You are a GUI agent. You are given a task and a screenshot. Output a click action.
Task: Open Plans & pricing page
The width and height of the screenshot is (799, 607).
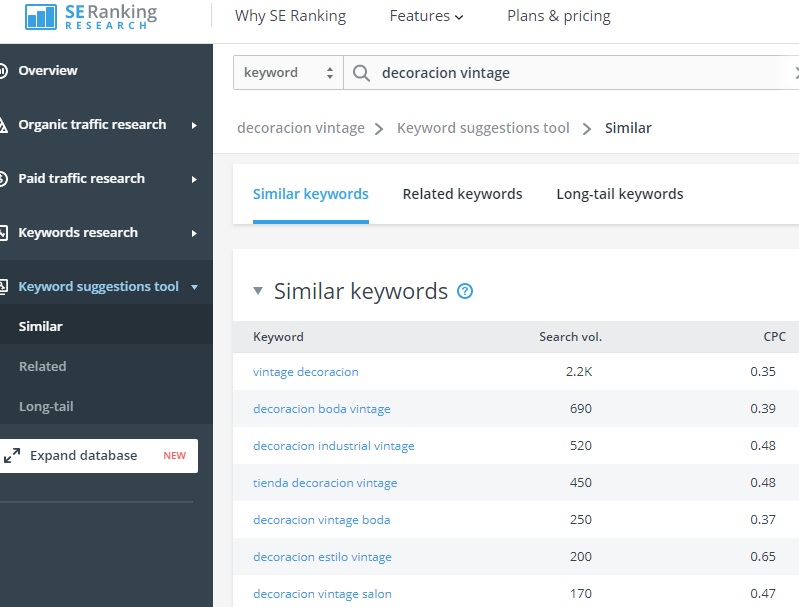coord(558,16)
